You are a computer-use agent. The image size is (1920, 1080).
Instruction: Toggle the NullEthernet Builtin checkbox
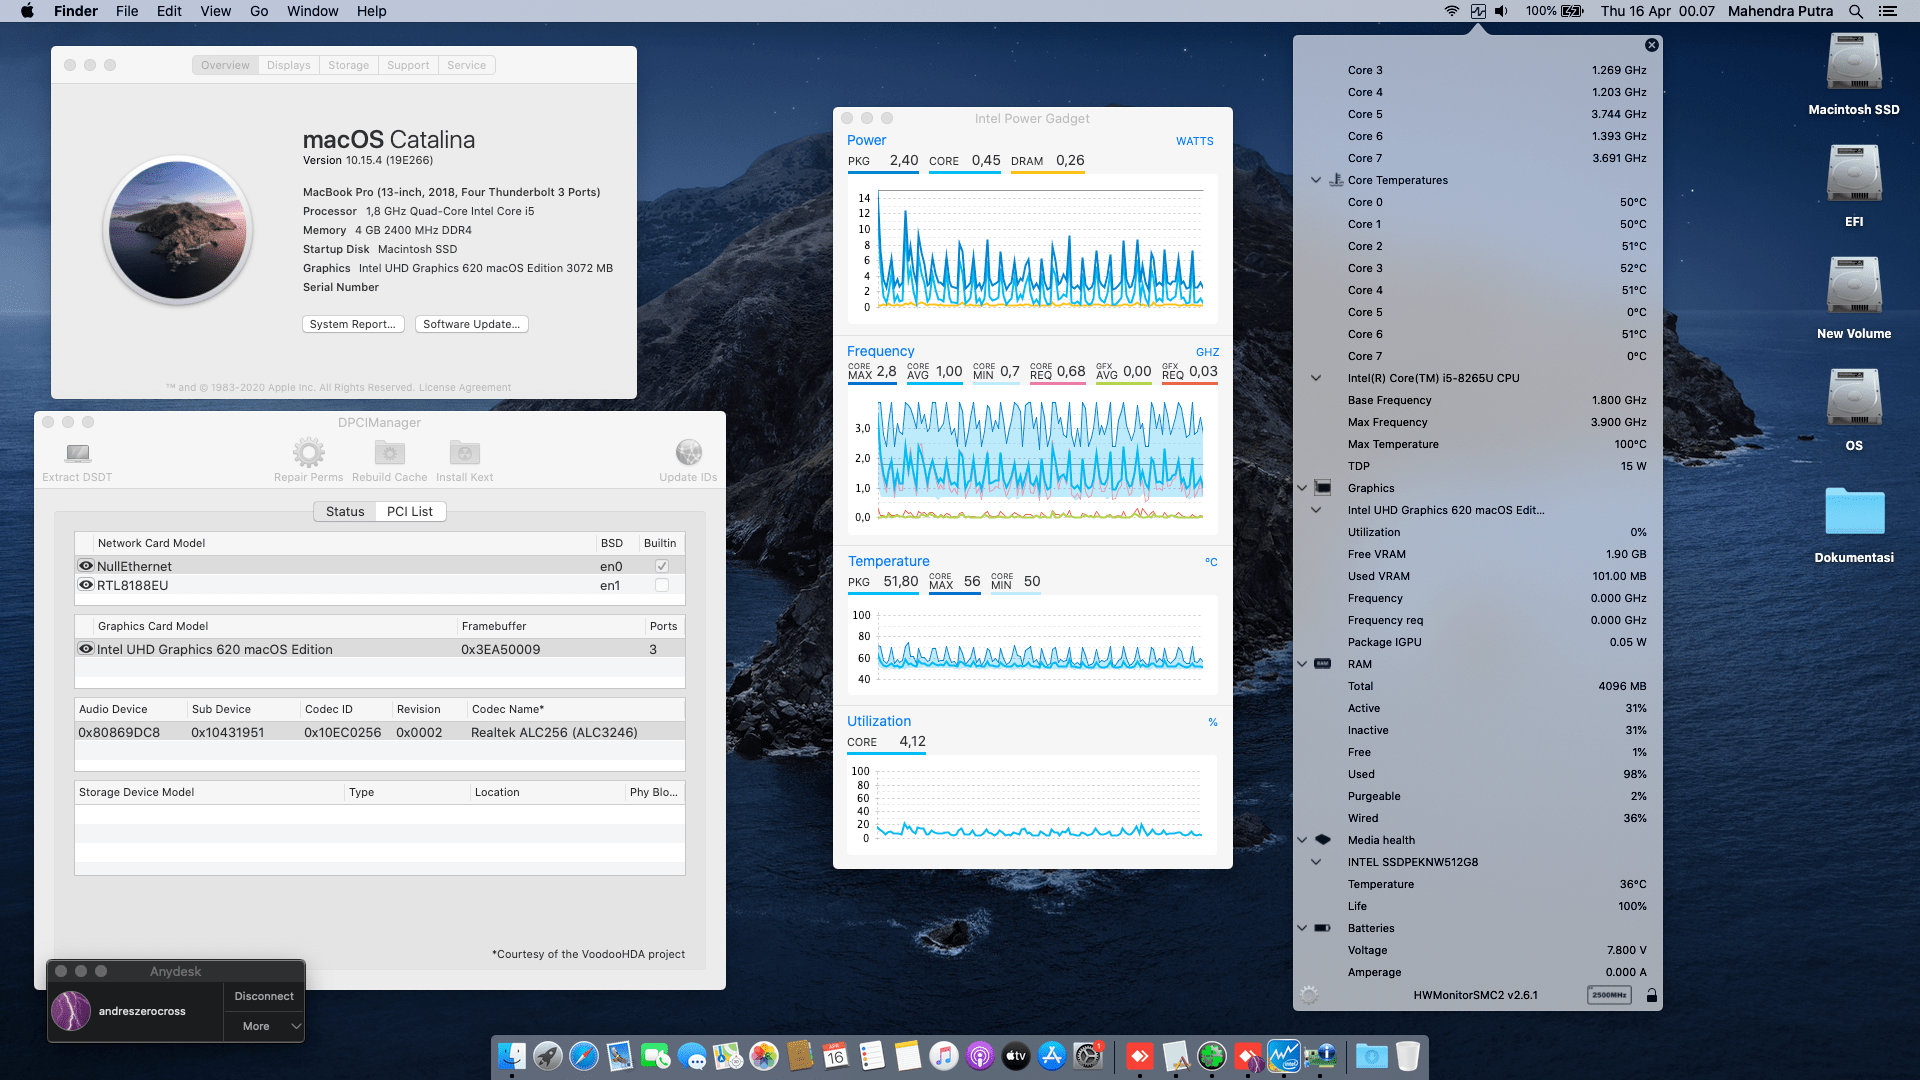point(661,565)
